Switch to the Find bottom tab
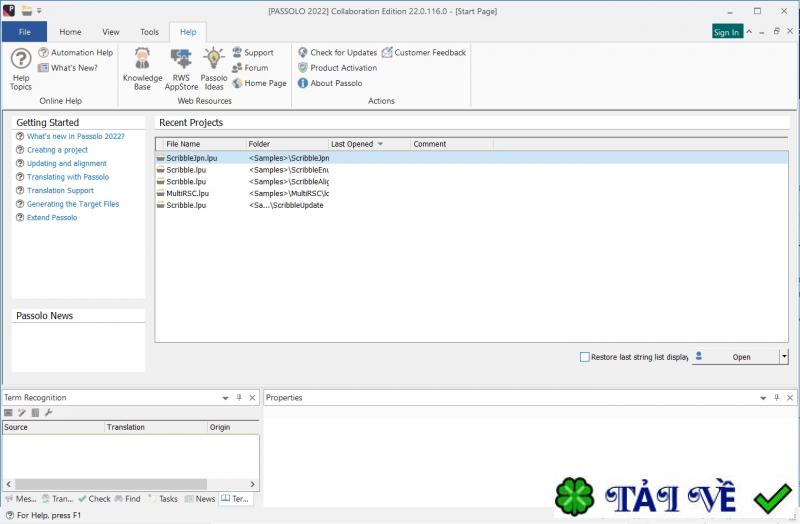The width and height of the screenshot is (800, 524). point(128,499)
